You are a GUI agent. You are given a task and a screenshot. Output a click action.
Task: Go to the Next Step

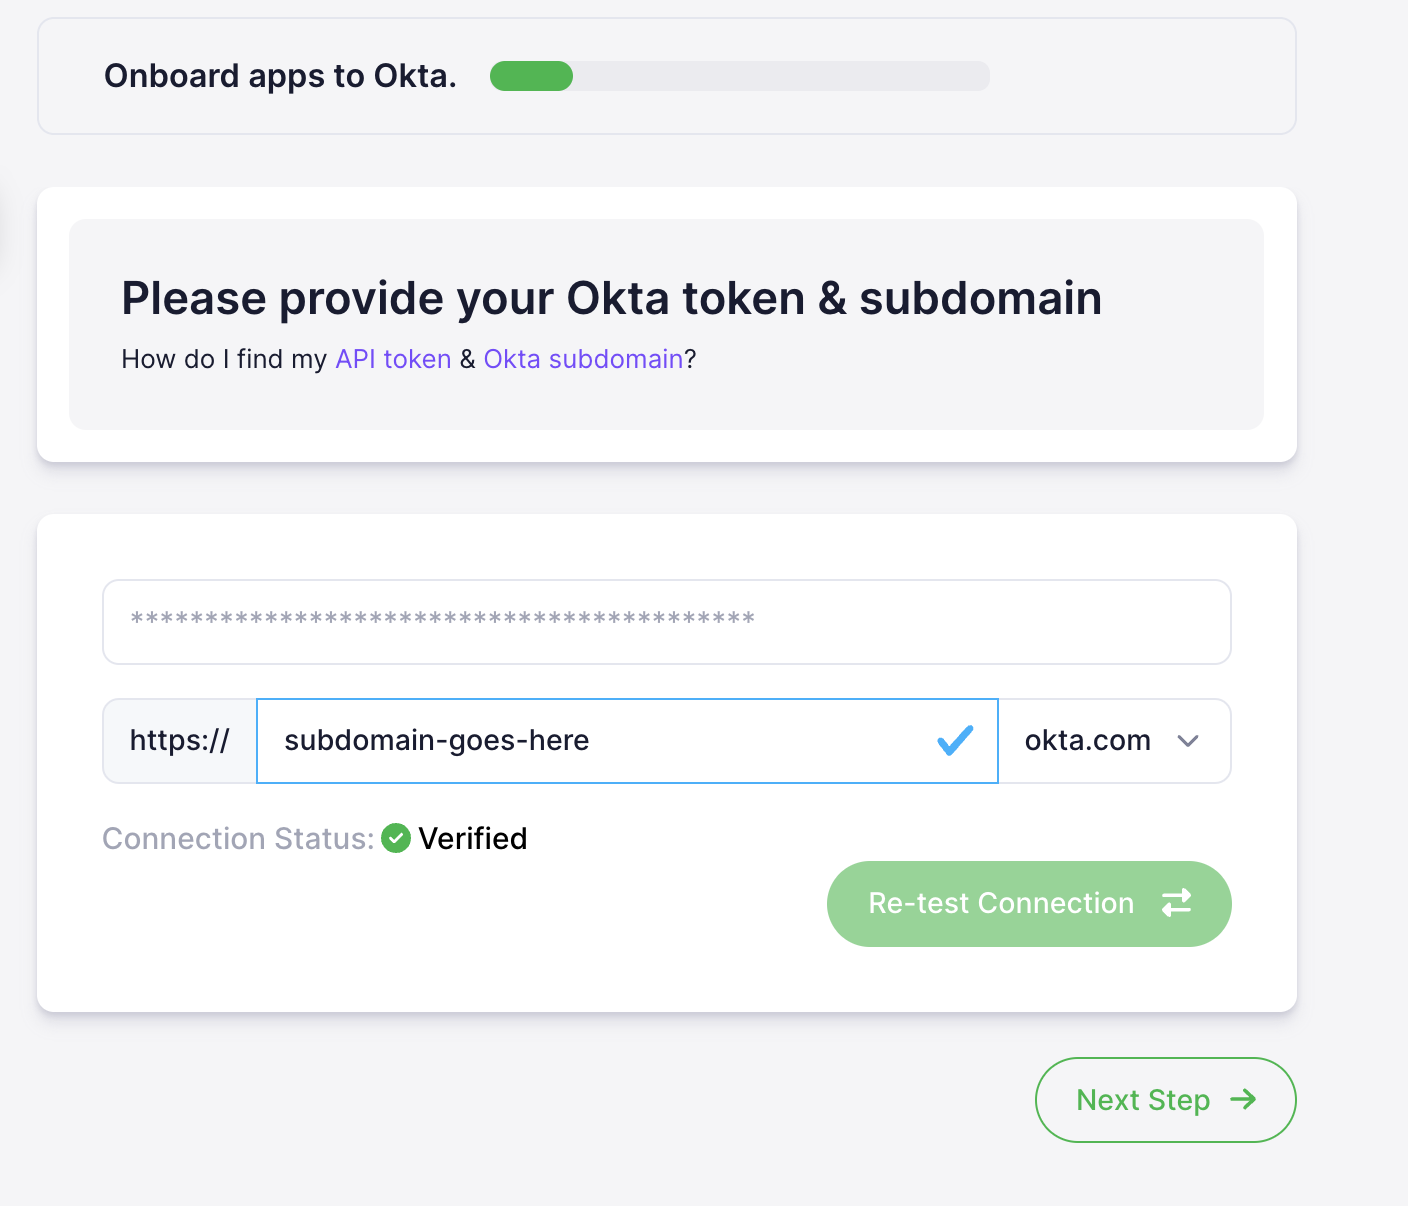(x=1165, y=1100)
